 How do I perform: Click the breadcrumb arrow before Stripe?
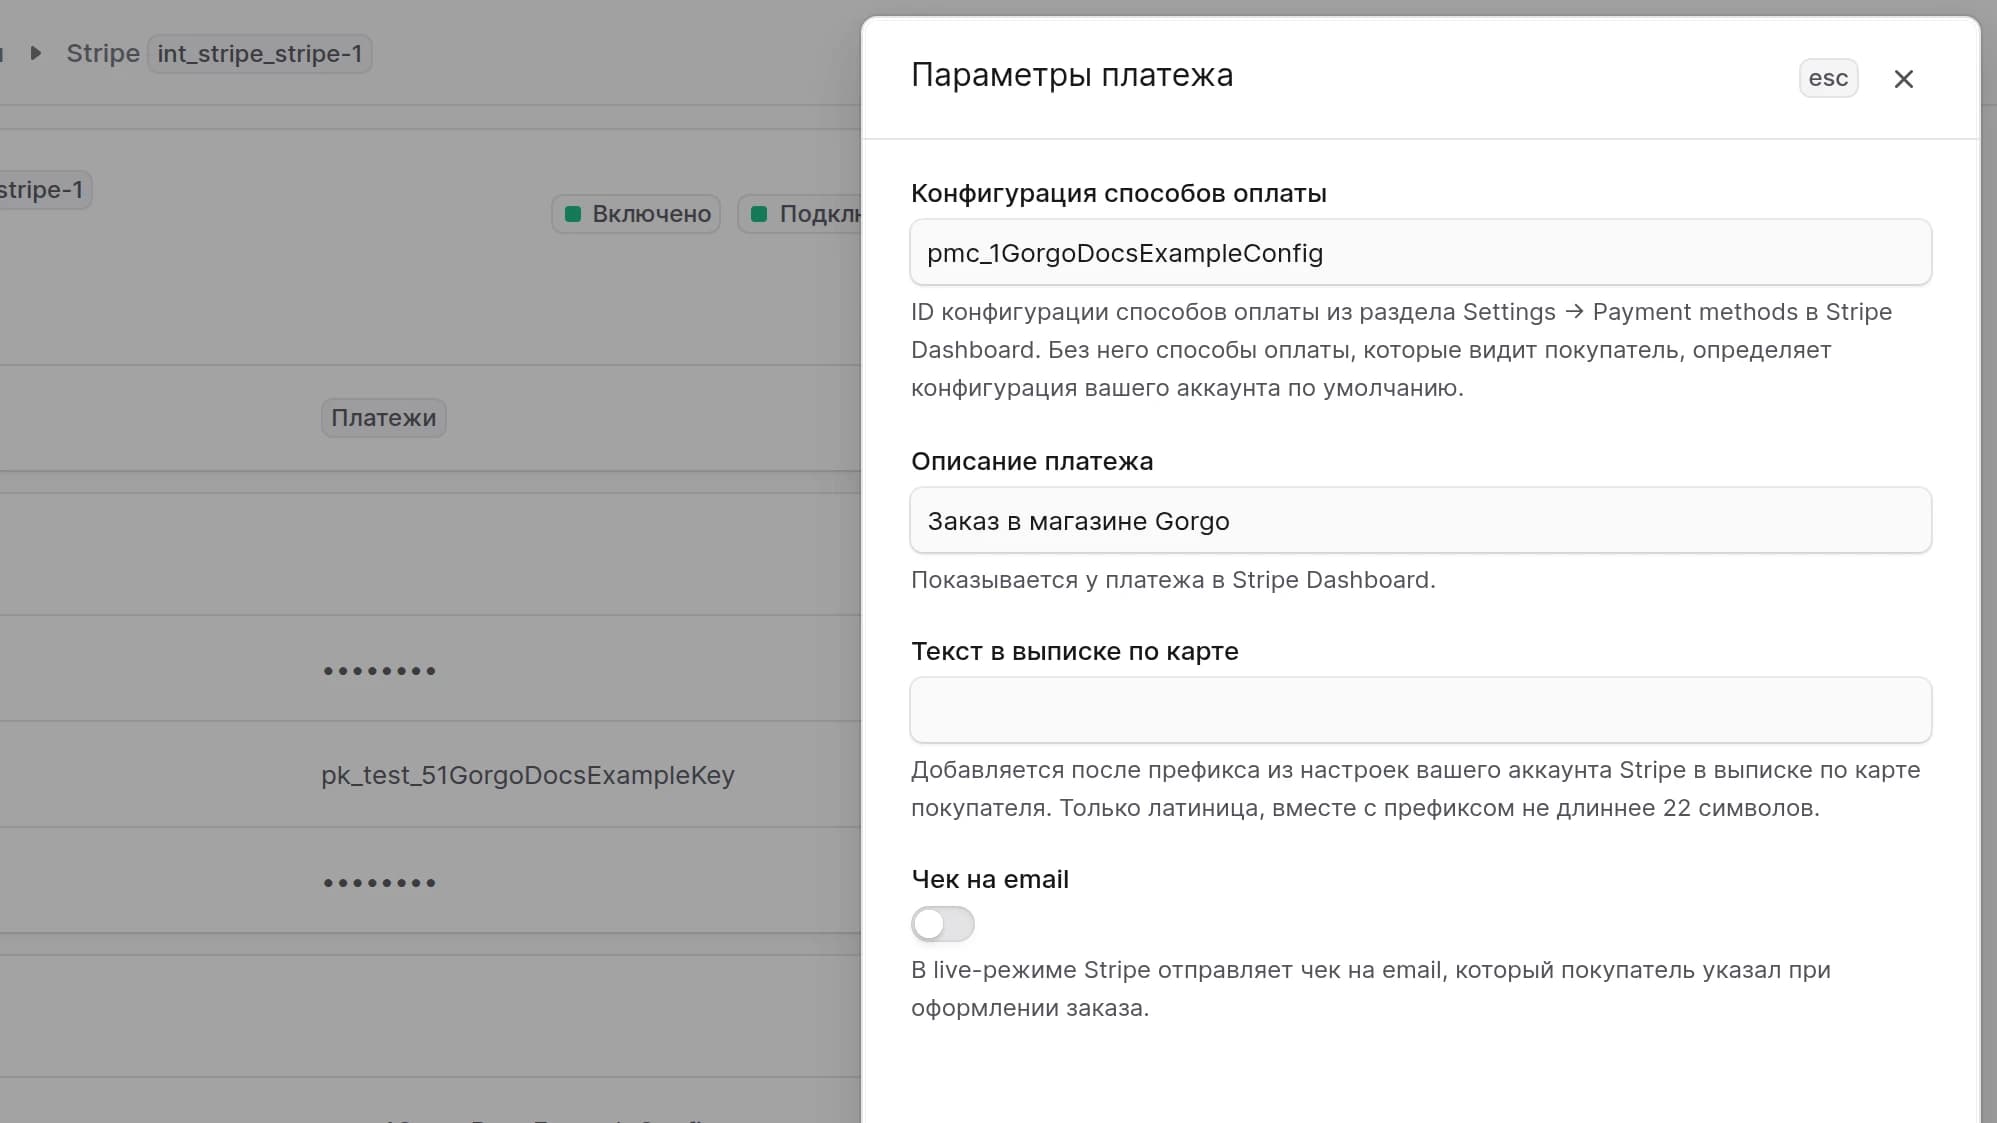[36, 53]
